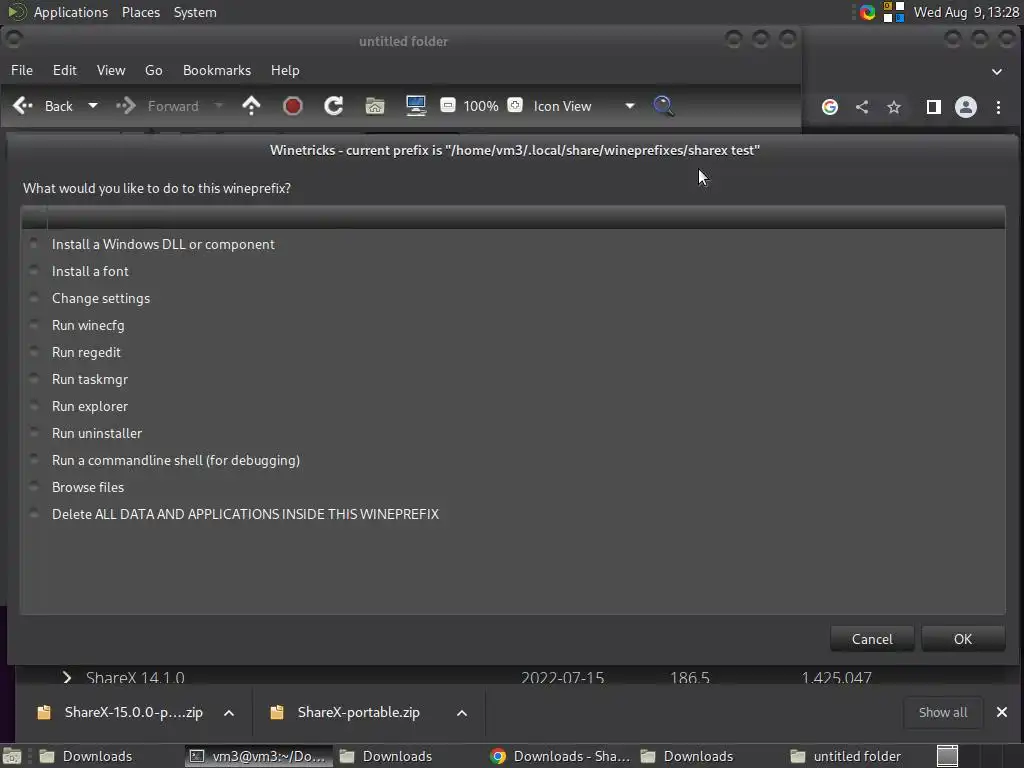The image size is (1024, 768).
Task: Zoom in with the plus icon
Action: [x=515, y=105]
